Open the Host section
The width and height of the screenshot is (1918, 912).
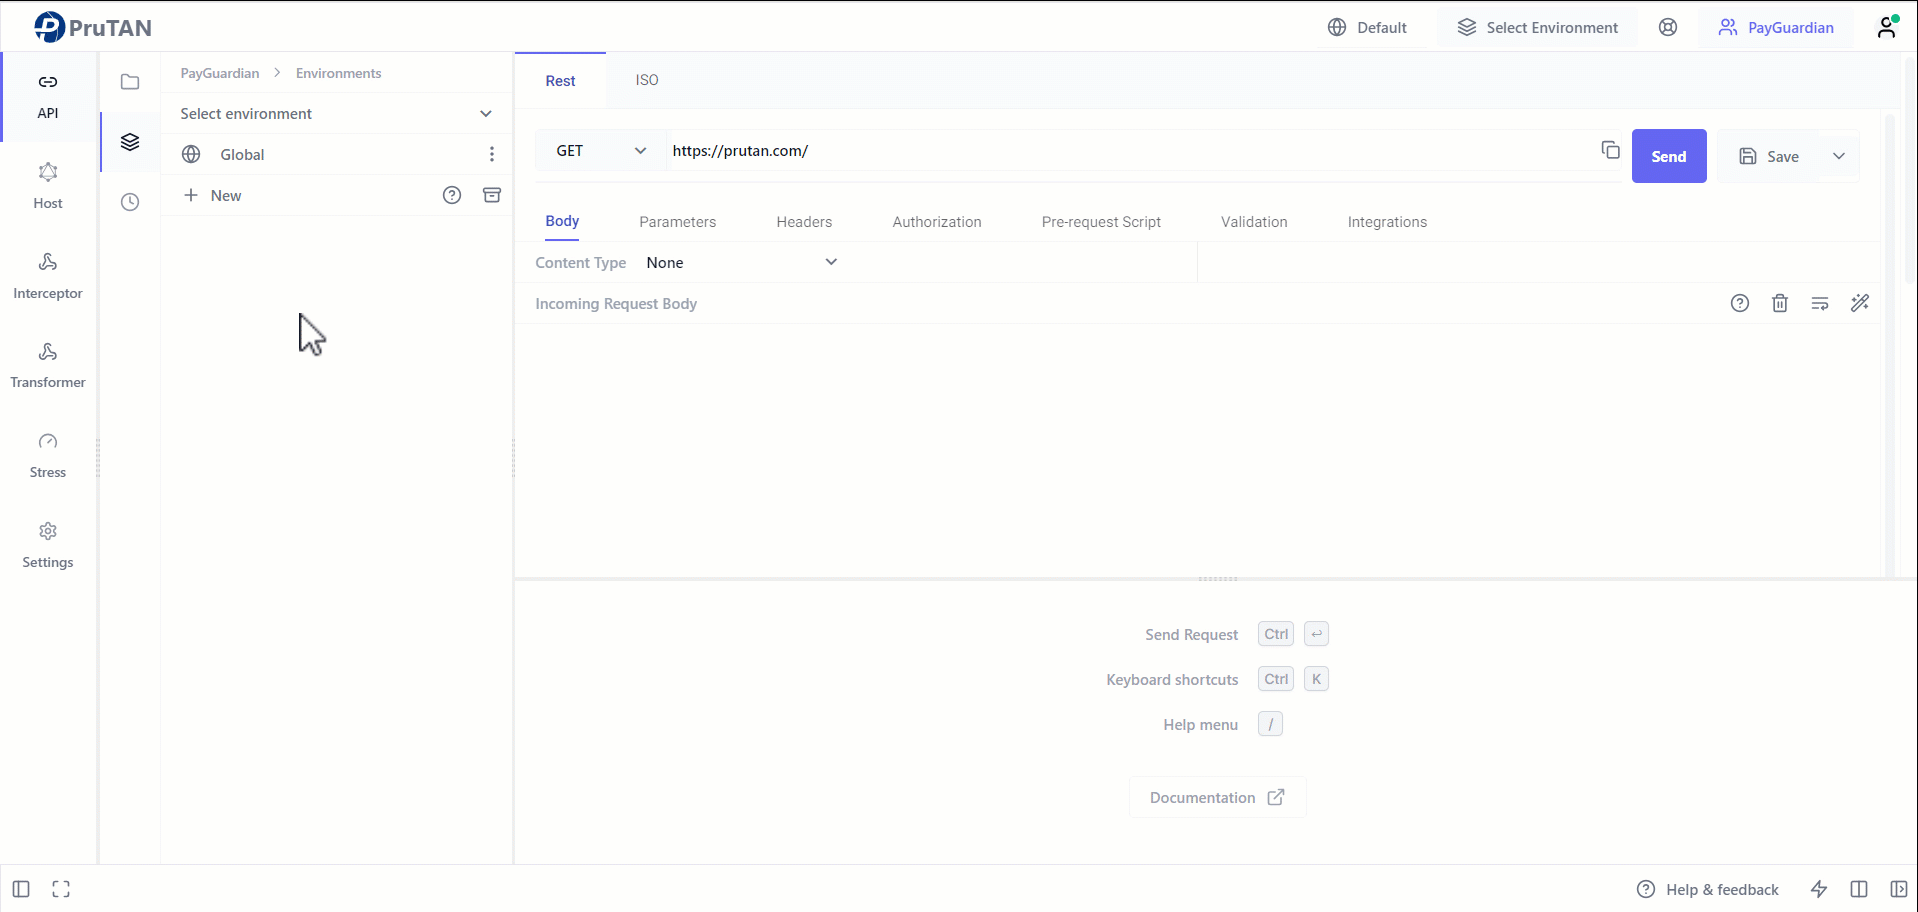click(x=48, y=186)
